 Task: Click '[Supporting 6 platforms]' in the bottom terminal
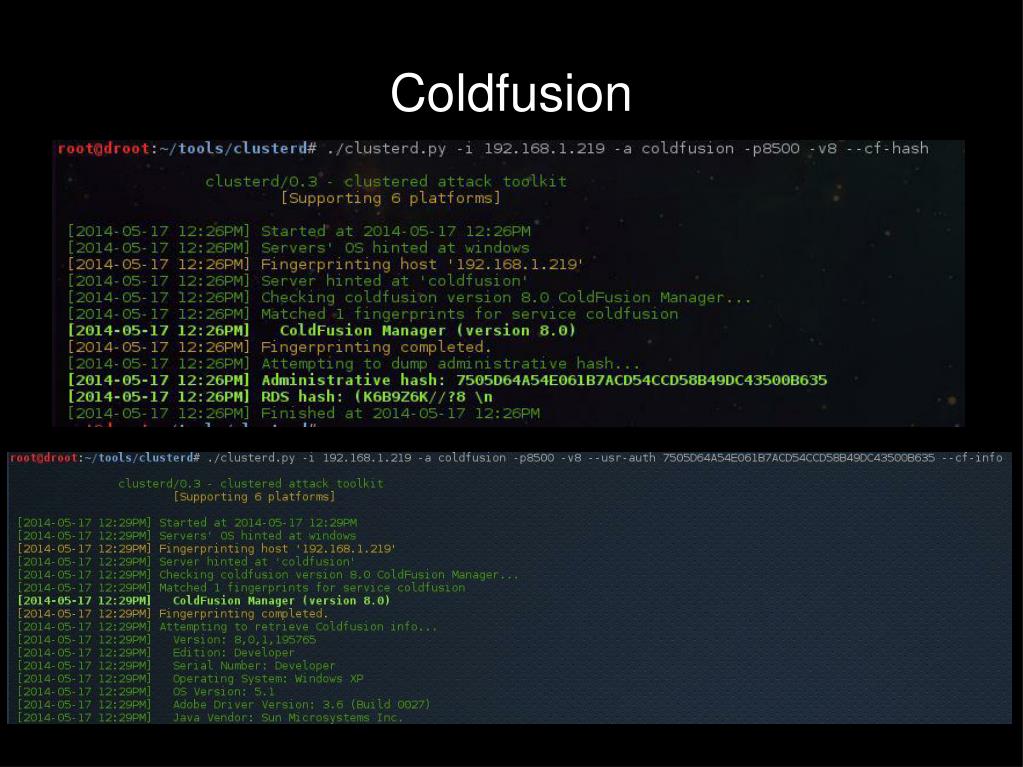point(254,497)
